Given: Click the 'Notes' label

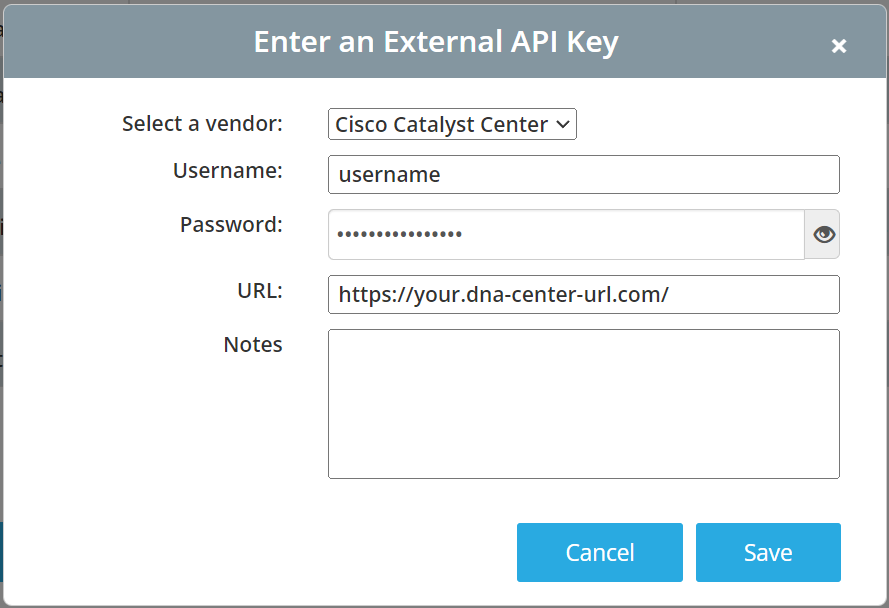Looking at the screenshot, I should pos(253,344).
